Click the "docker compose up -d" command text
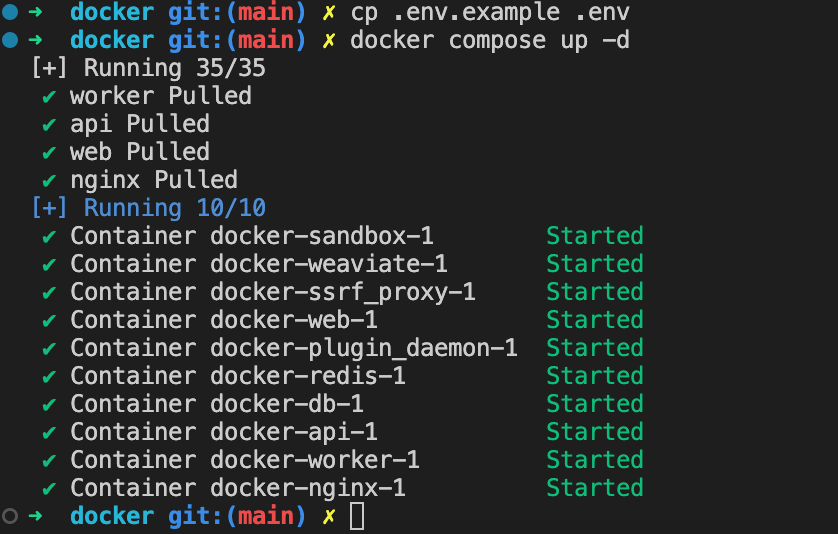 (490, 41)
